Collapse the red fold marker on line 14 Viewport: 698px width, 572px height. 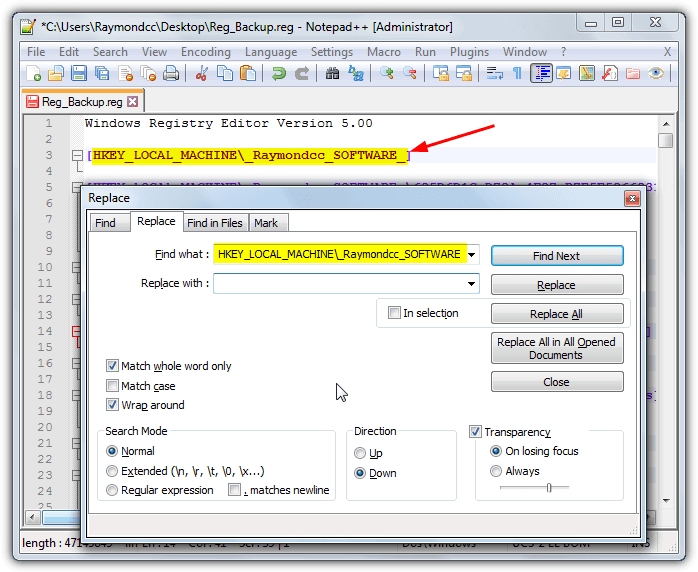point(77,331)
